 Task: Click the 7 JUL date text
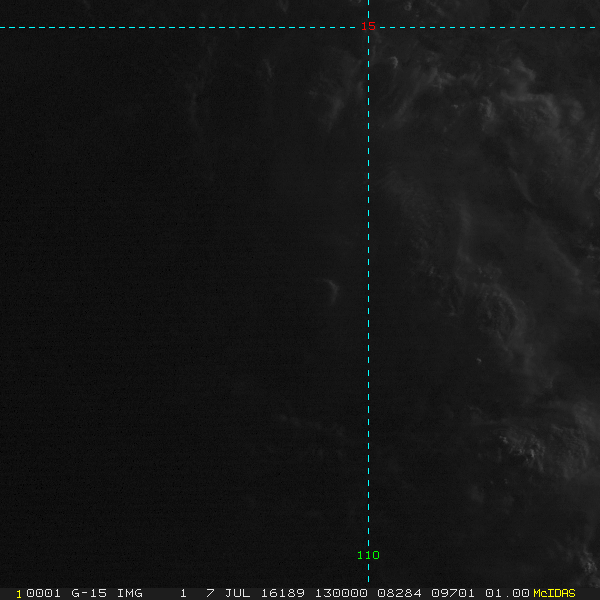tap(229, 593)
